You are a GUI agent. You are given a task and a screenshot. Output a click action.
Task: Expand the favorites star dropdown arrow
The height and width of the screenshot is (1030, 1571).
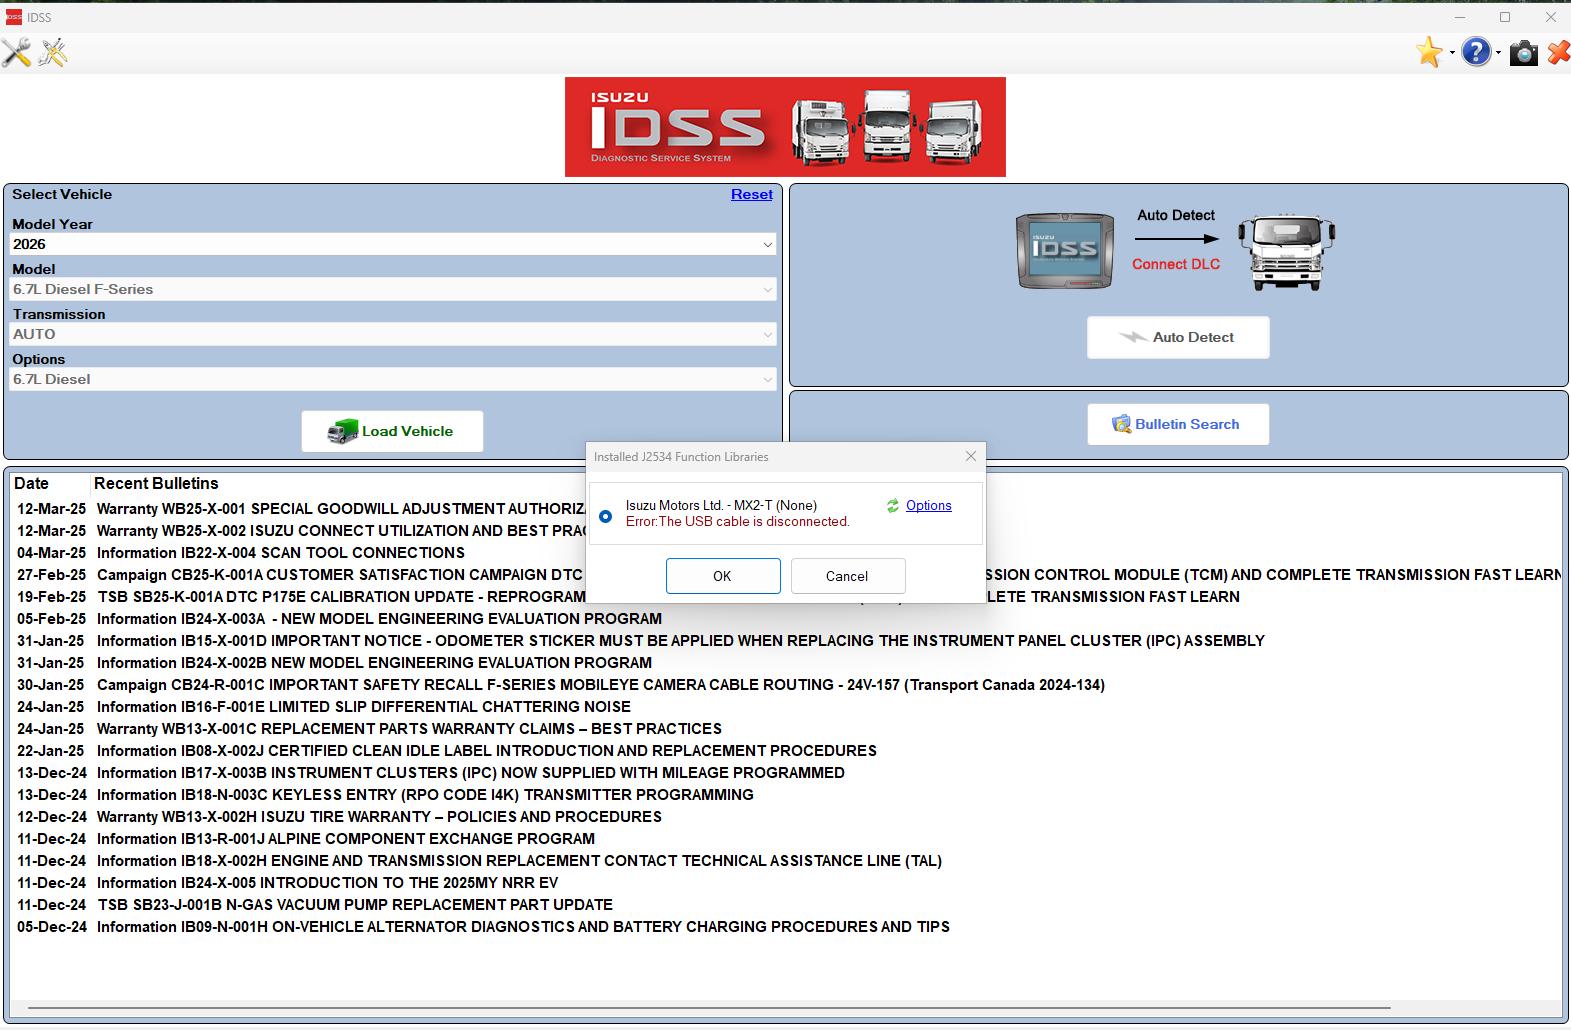(1450, 53)
